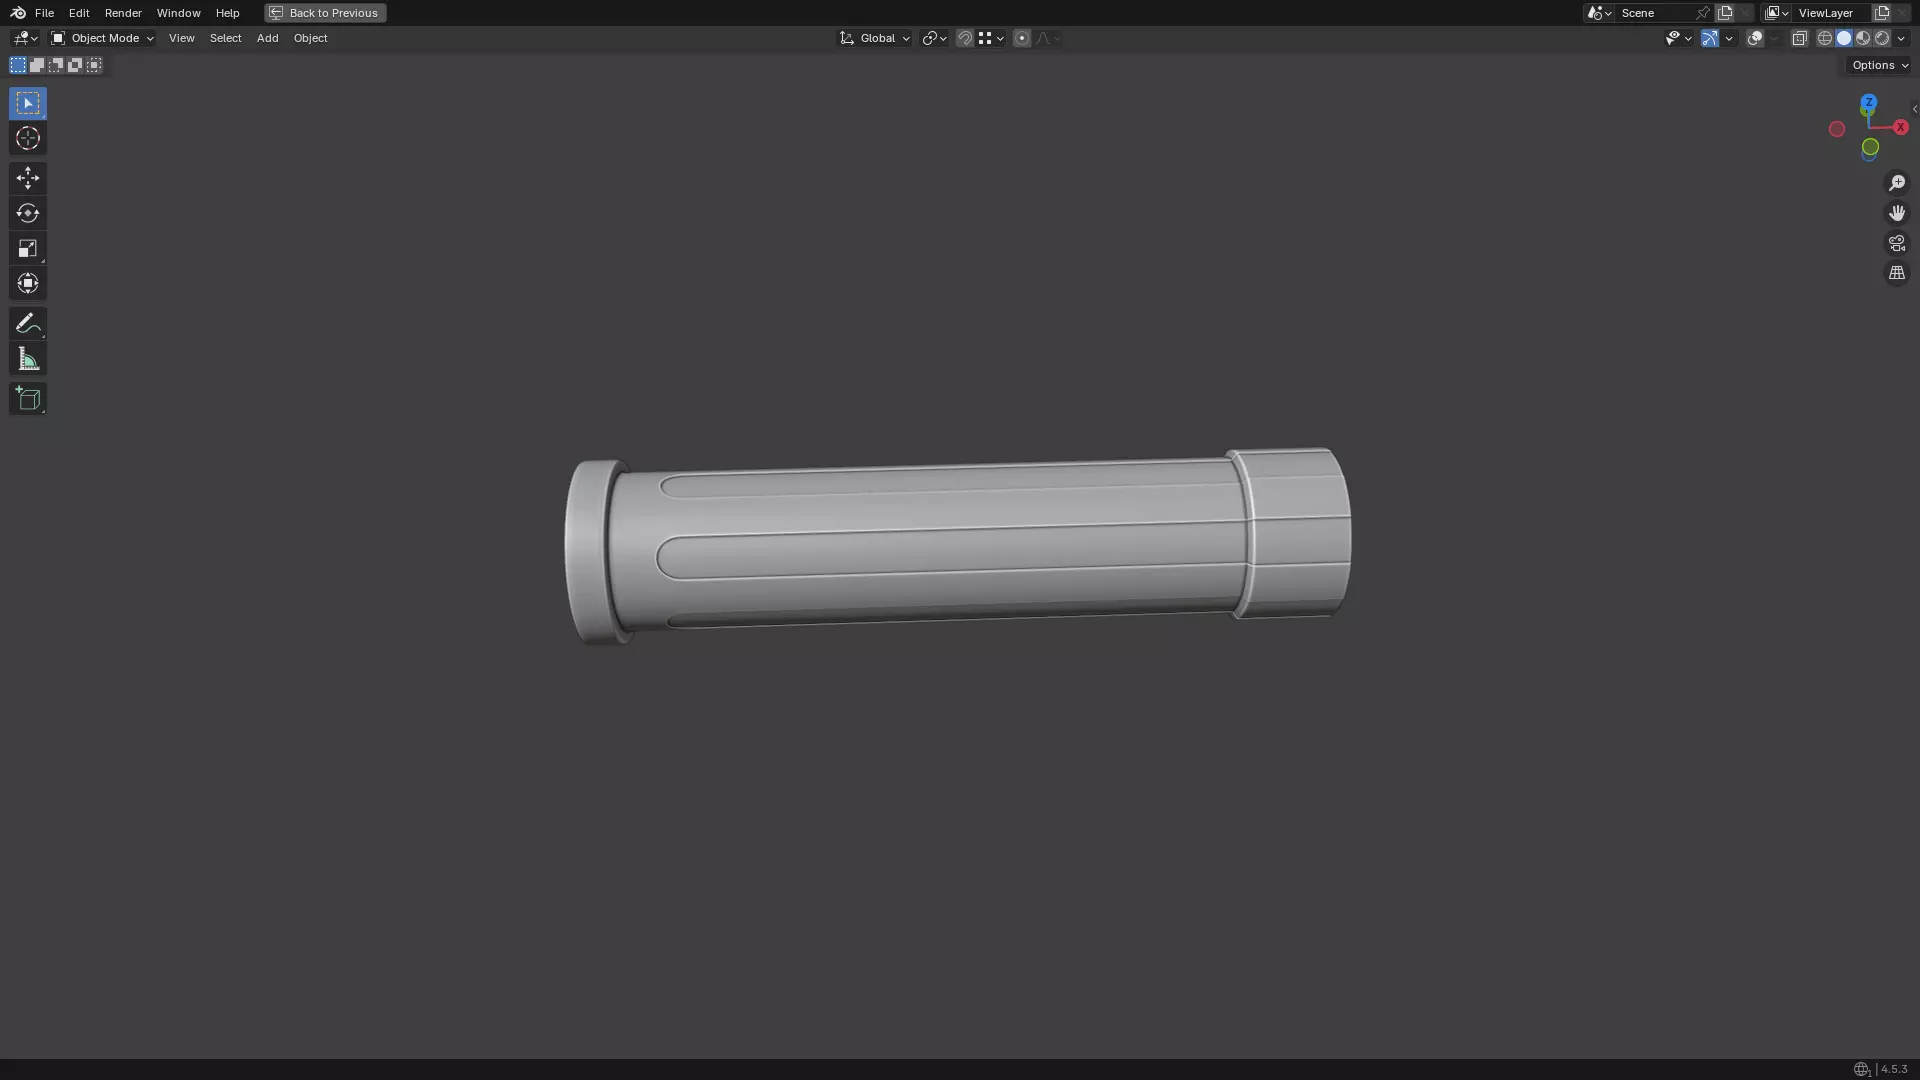Activate the Transform tool
Screen dimensions: 1920x1080
28,283
